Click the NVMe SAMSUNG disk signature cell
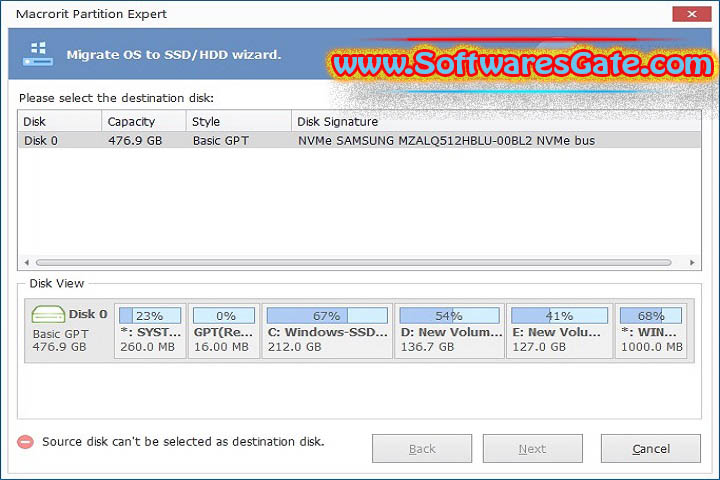 coord(446,141)
